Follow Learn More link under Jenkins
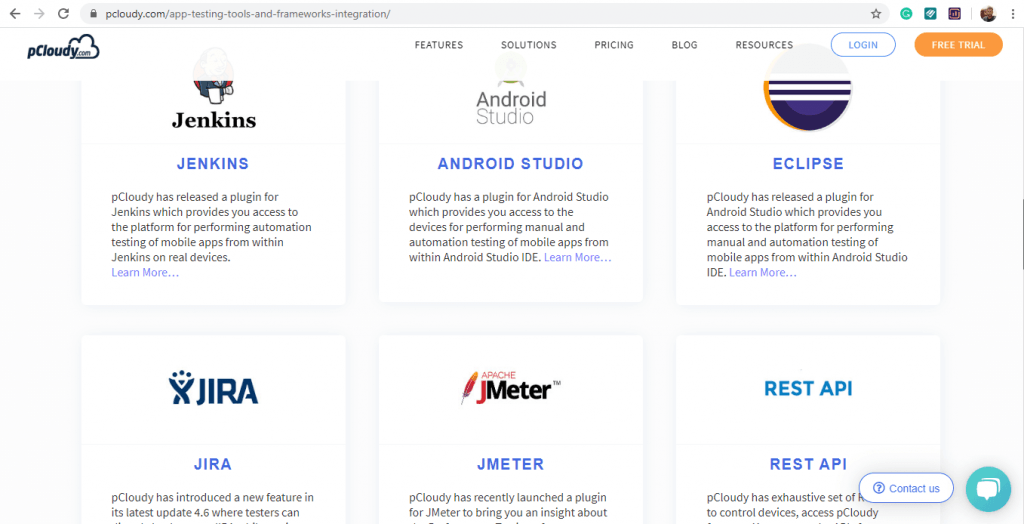The width and height of the screenshot is (1024, 524). (x=145, y=273)
